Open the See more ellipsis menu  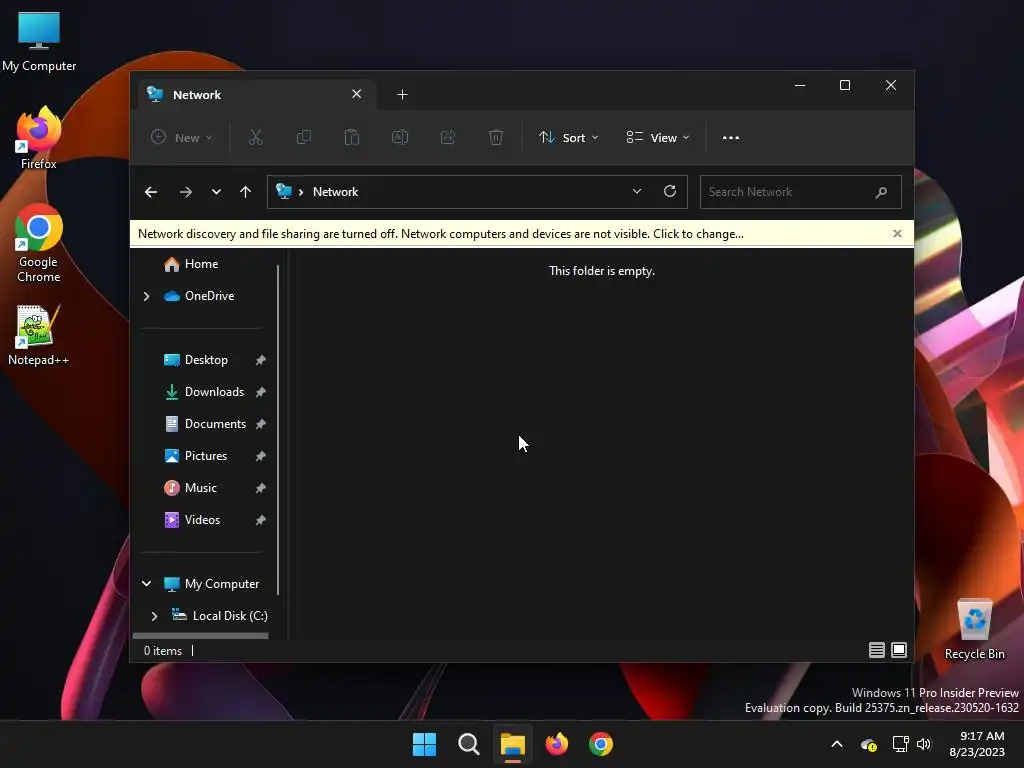[x=731, y=138]
